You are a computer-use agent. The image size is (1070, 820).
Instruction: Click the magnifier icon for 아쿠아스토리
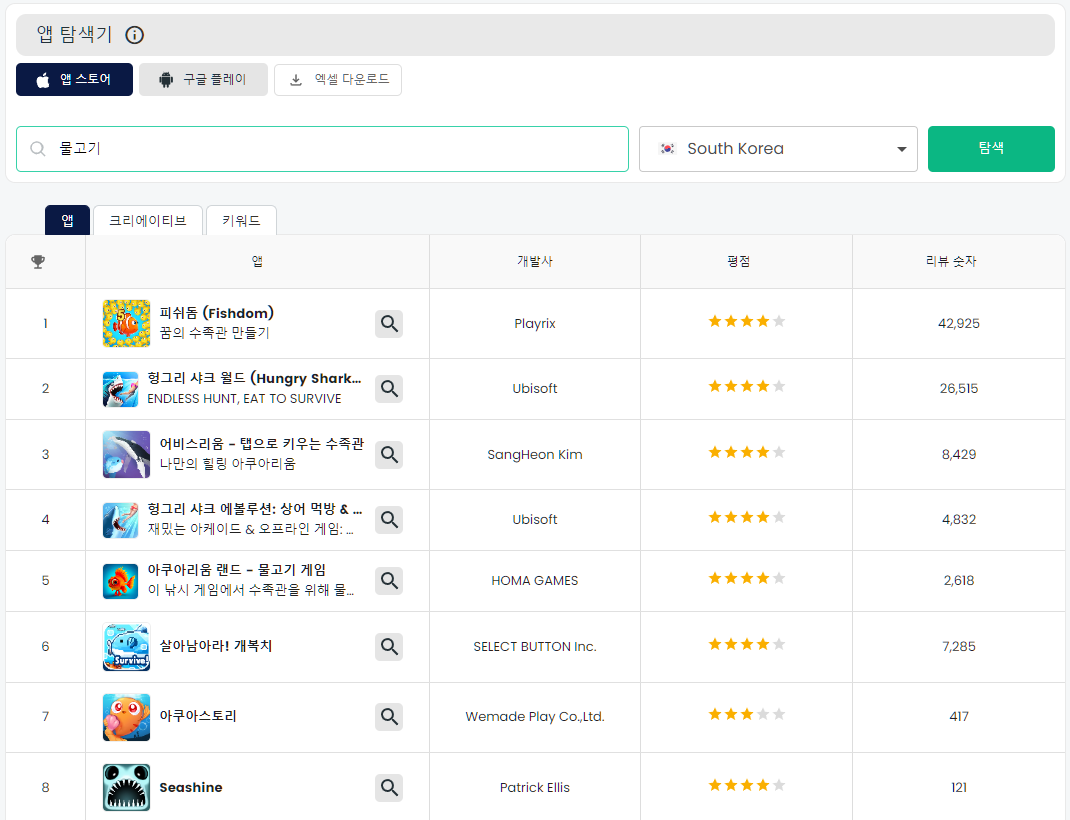click(389, 717)
